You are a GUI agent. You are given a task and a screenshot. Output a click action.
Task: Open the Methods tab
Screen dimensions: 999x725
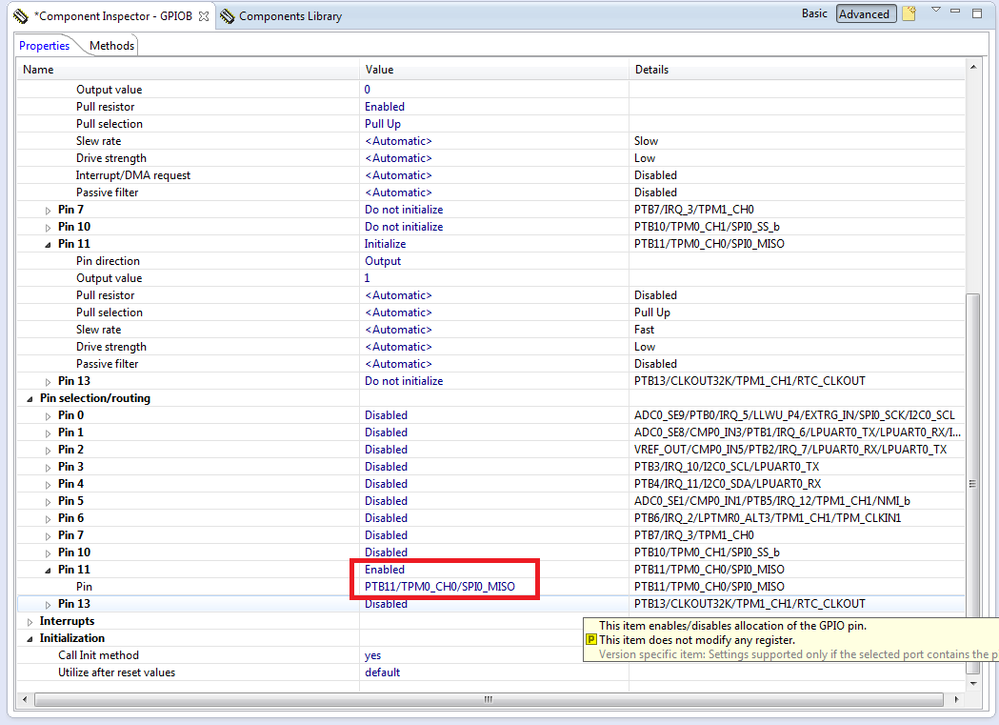[x=111, y=46]
